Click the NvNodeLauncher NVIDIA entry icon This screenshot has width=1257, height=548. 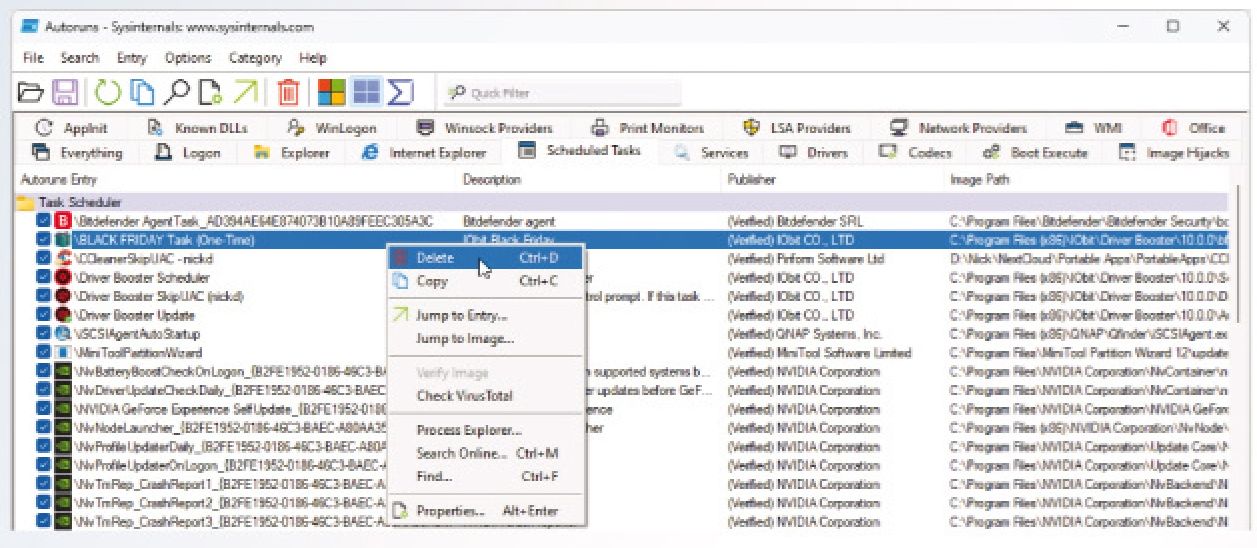coord(63,428)
